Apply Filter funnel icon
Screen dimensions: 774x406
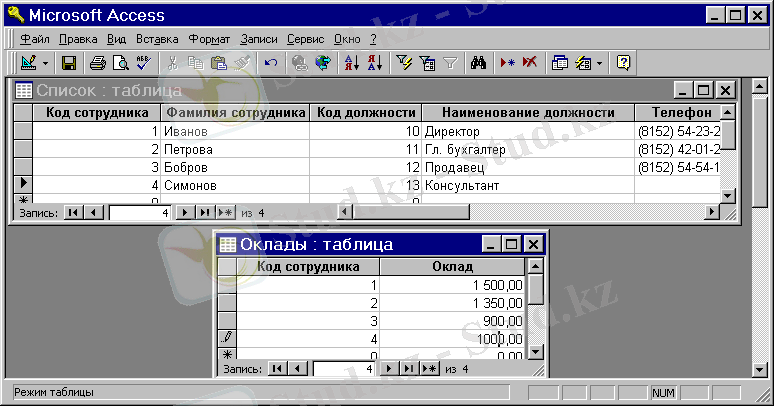pos(451,63)
